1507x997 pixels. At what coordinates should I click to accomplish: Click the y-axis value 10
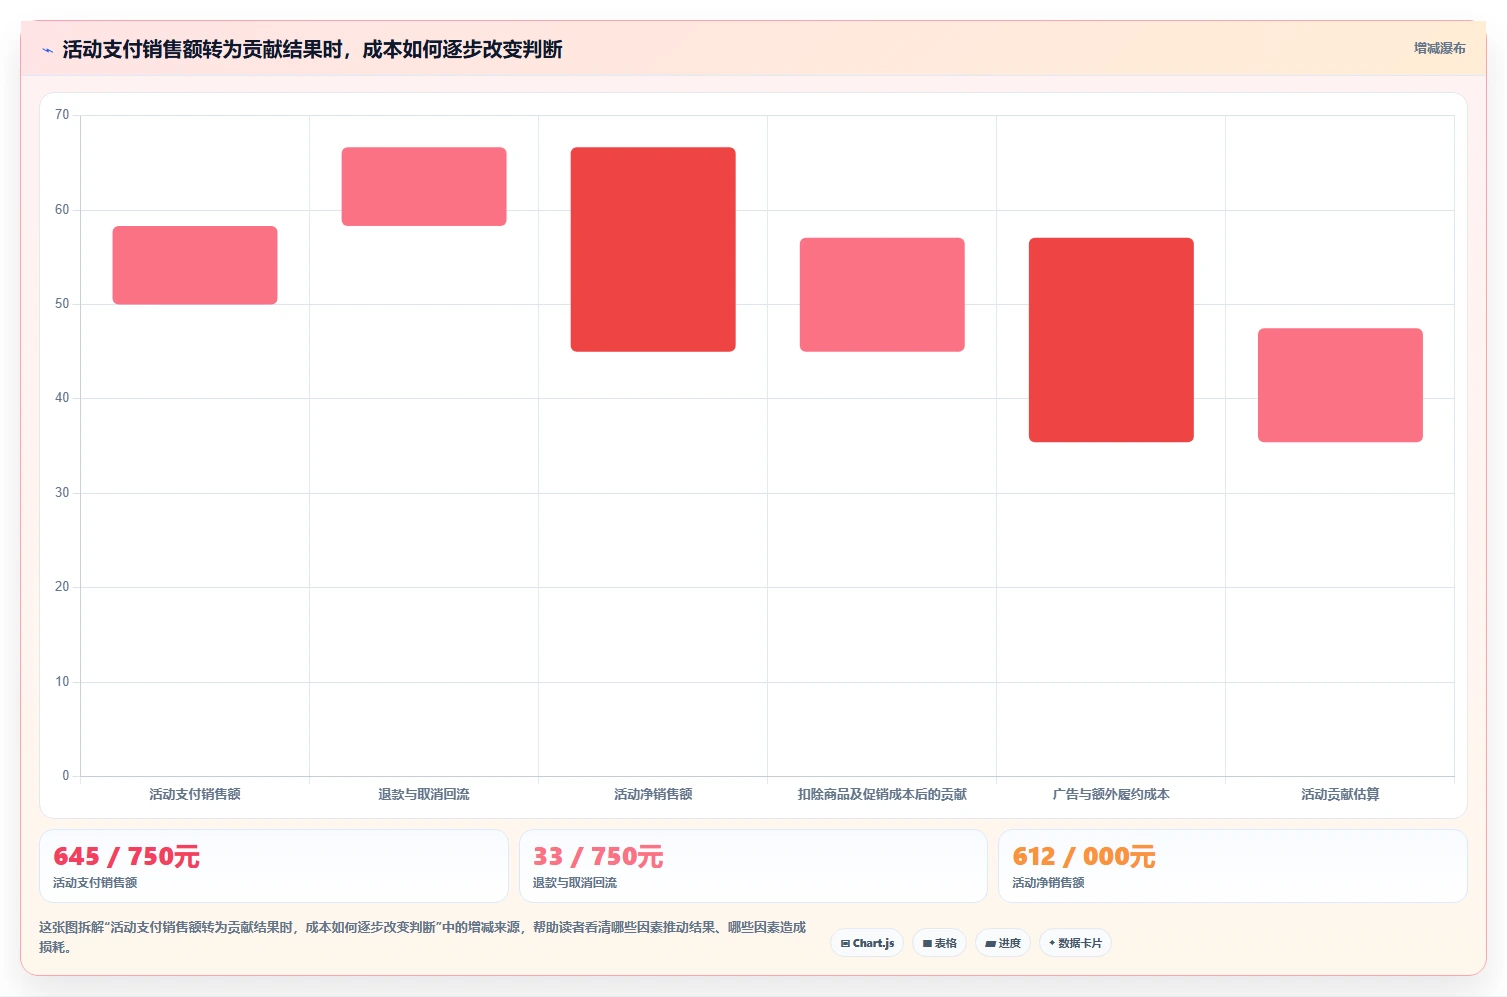[x=62, y=682]
